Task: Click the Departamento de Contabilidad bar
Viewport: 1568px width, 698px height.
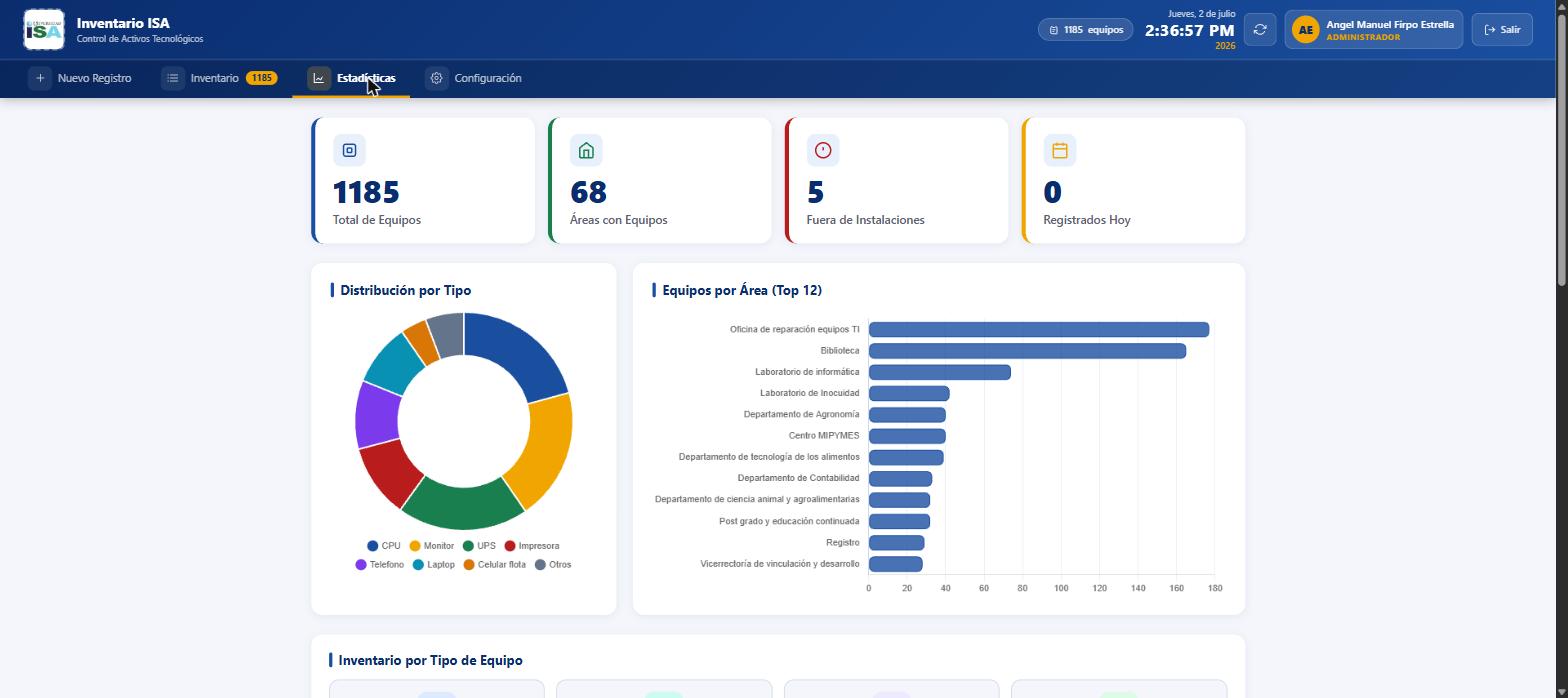Action: [x=900, y=479]
